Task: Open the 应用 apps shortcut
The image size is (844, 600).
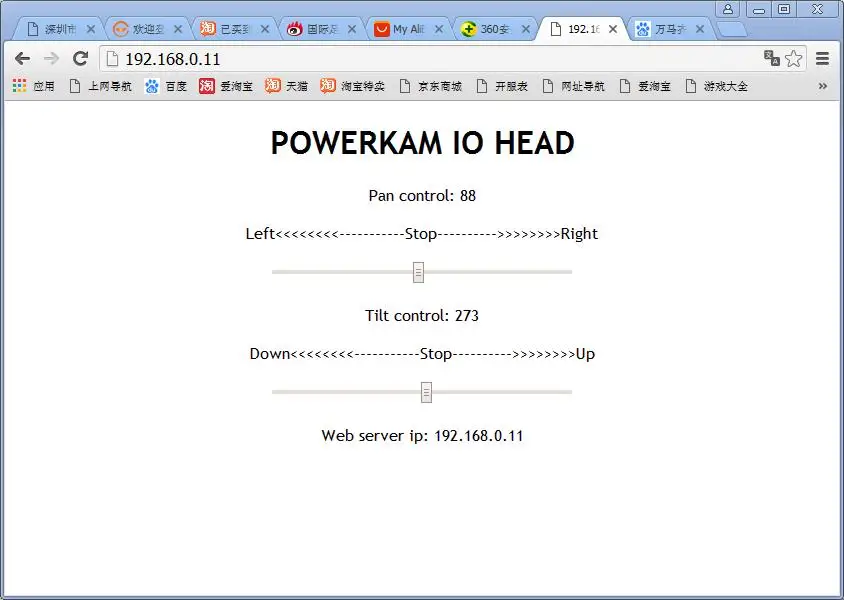Action: tap(33, 86)
